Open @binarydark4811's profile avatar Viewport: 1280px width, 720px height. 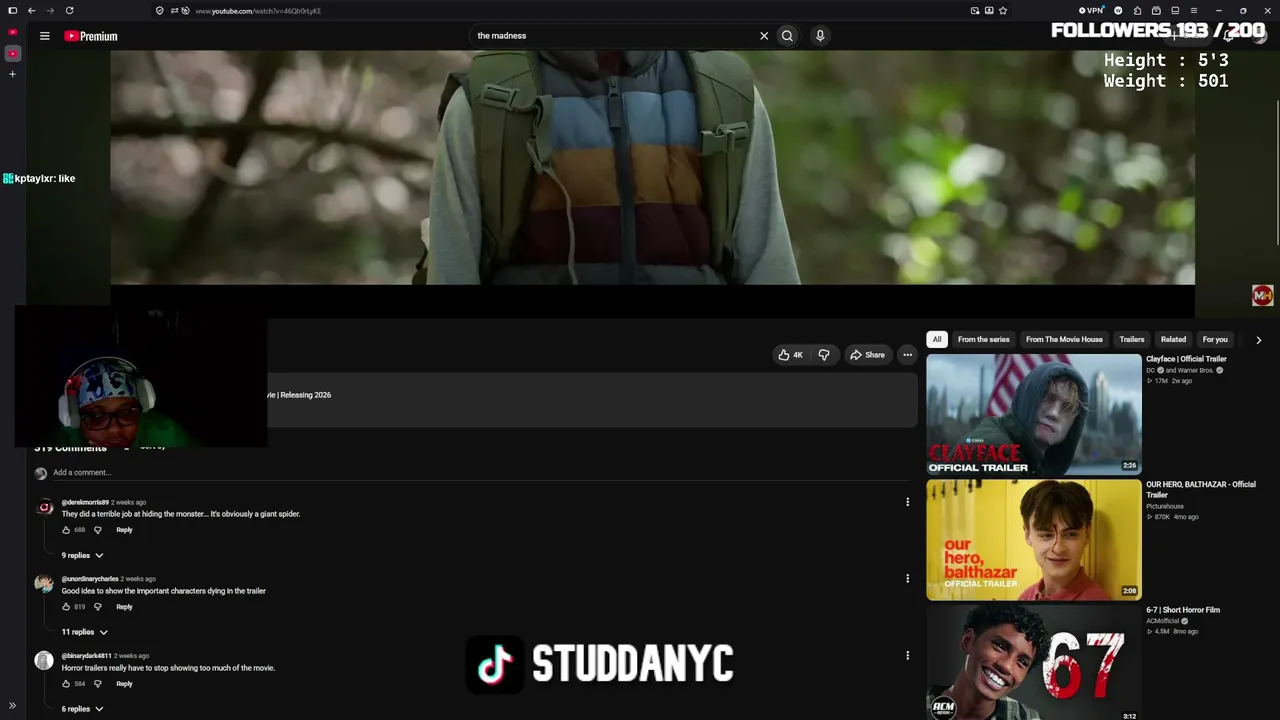(44, 660)
